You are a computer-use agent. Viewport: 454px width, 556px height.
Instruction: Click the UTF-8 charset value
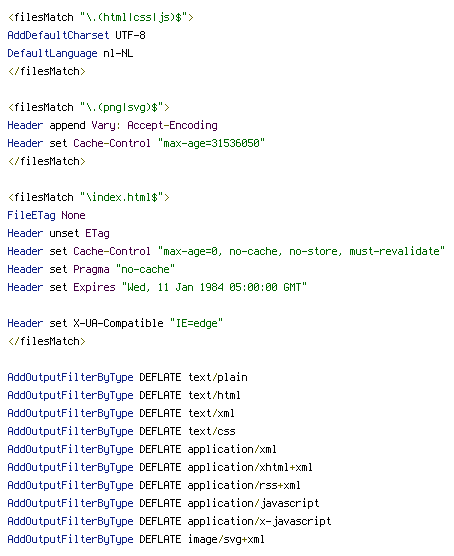130,35
